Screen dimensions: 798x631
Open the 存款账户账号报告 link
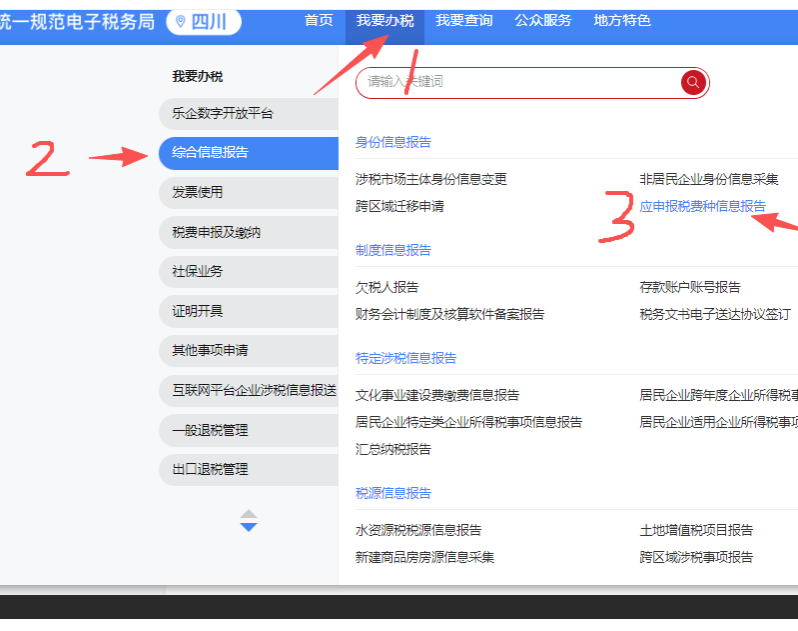[x=690, y=287]
